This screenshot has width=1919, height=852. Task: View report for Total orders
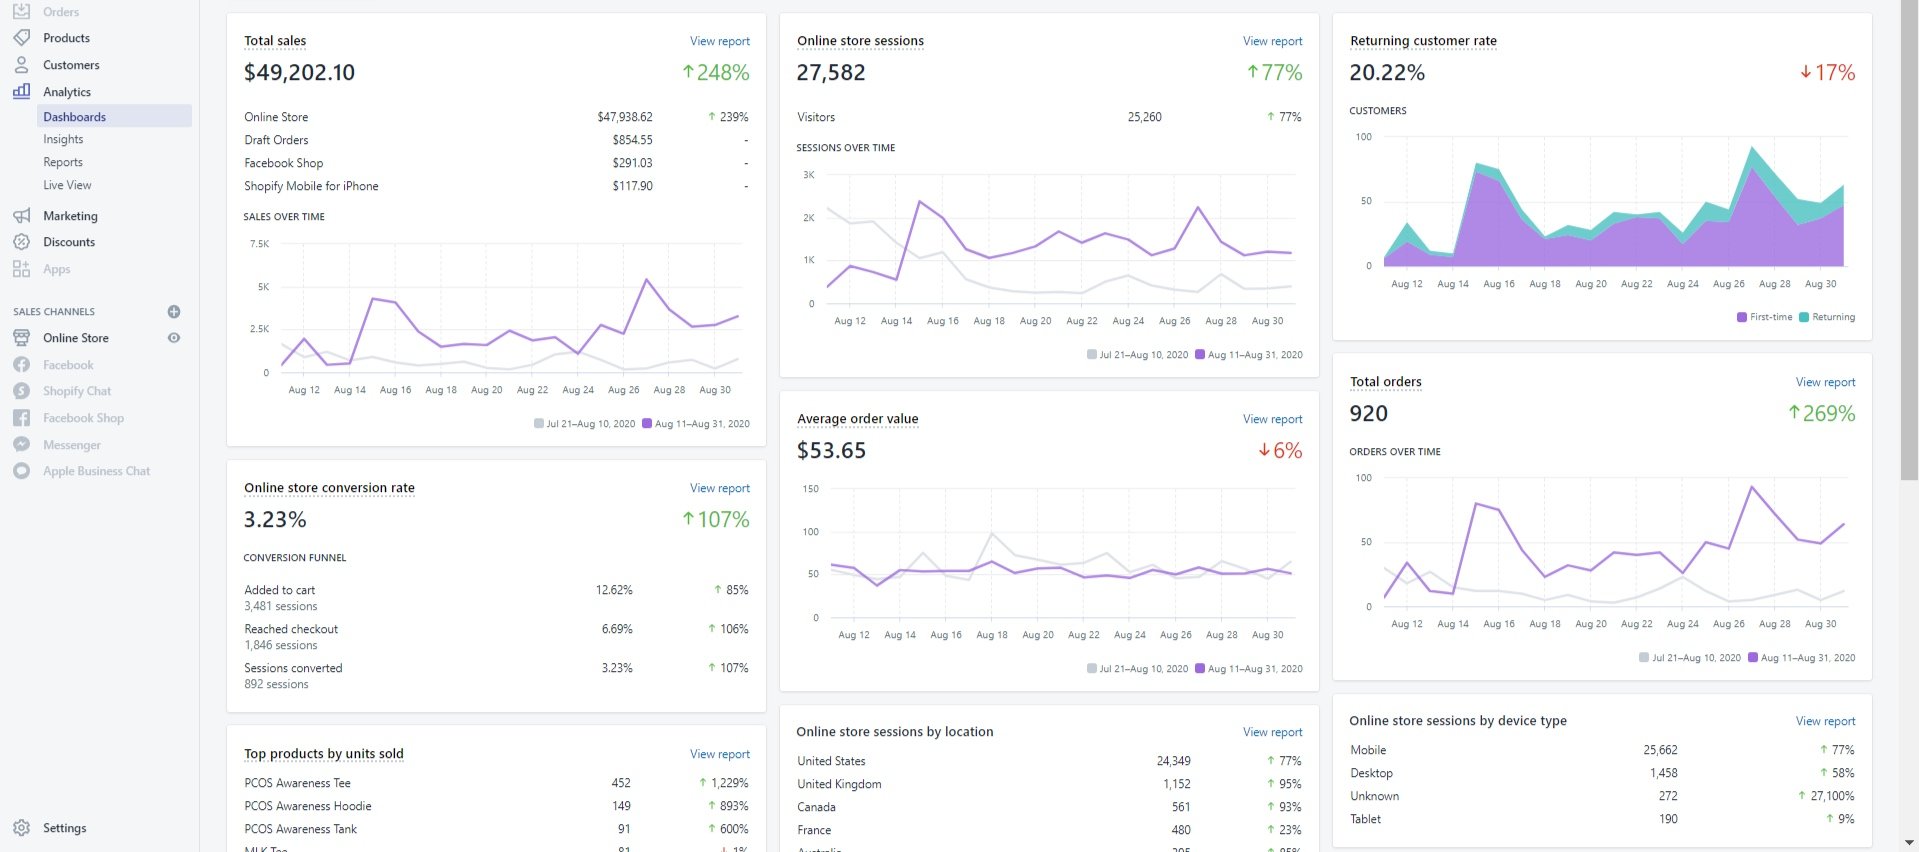point(1826,382)
